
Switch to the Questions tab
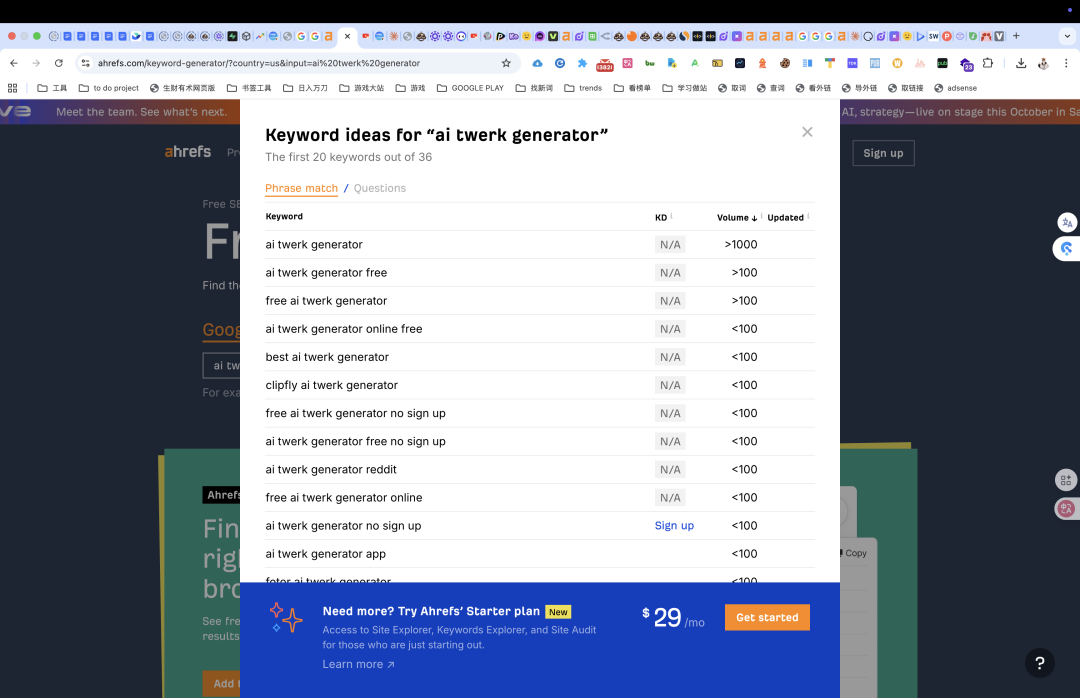pyautogui.click(x=380, y=188)
